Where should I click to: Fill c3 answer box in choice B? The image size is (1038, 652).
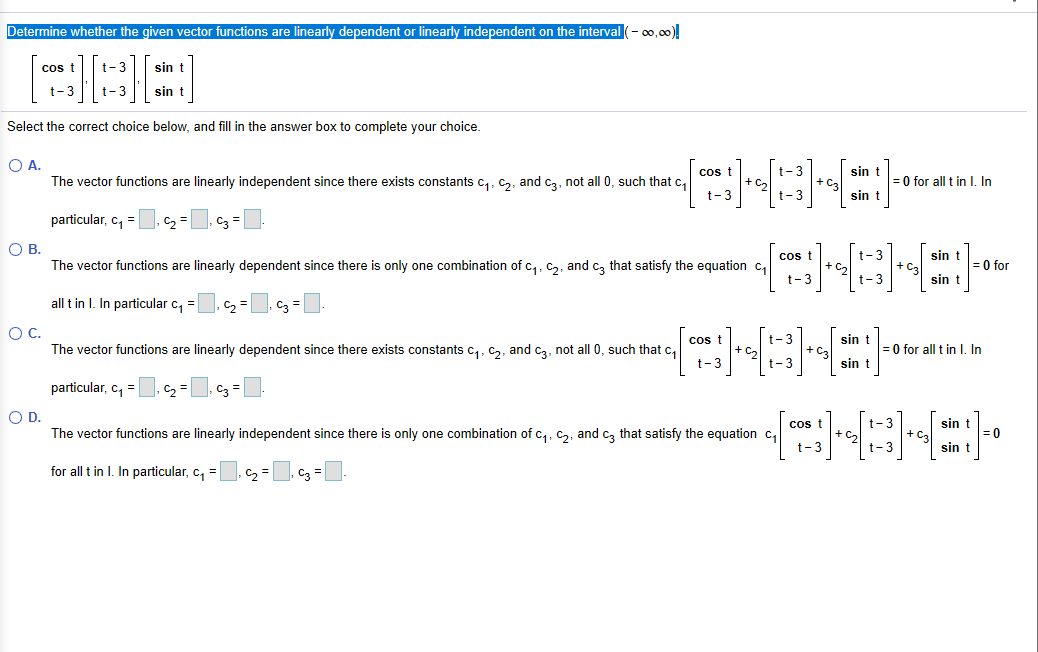(x=312, y=303)
